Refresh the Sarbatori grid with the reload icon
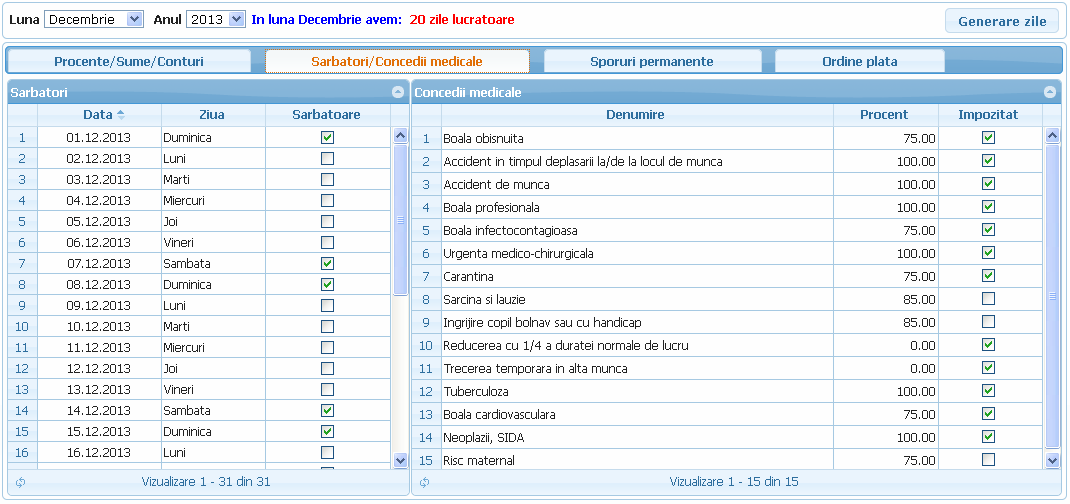This screenshot has height=504, width=1070. (20, 482)
